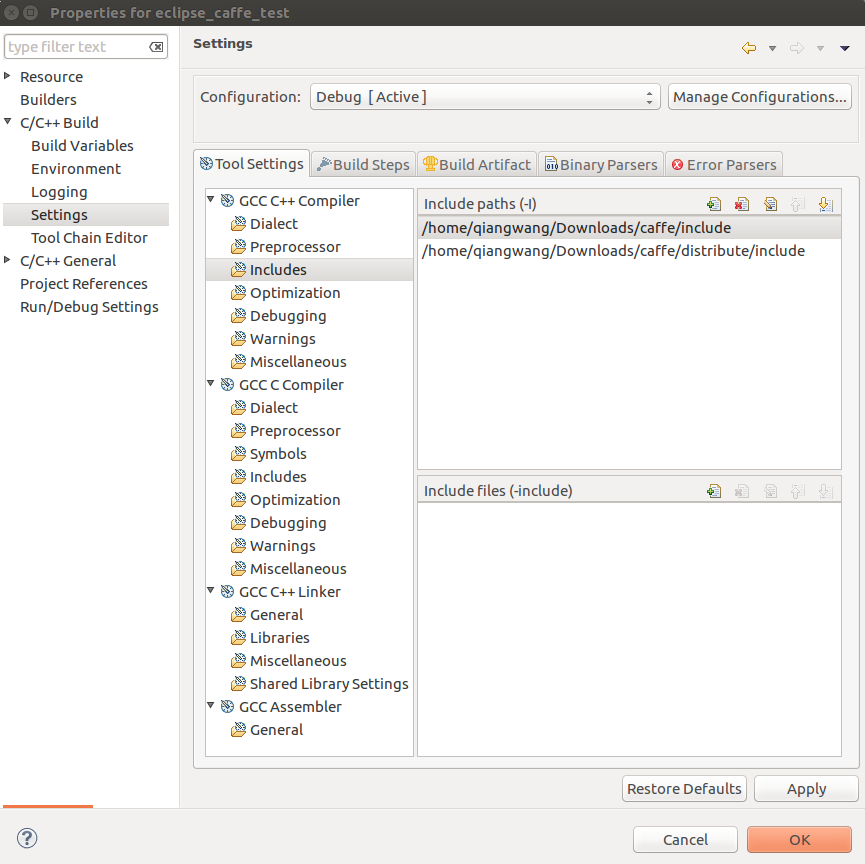Viewport: 865px width, 864px height.
Task: Select Logging in the left tree
Action: coord(59,192)
